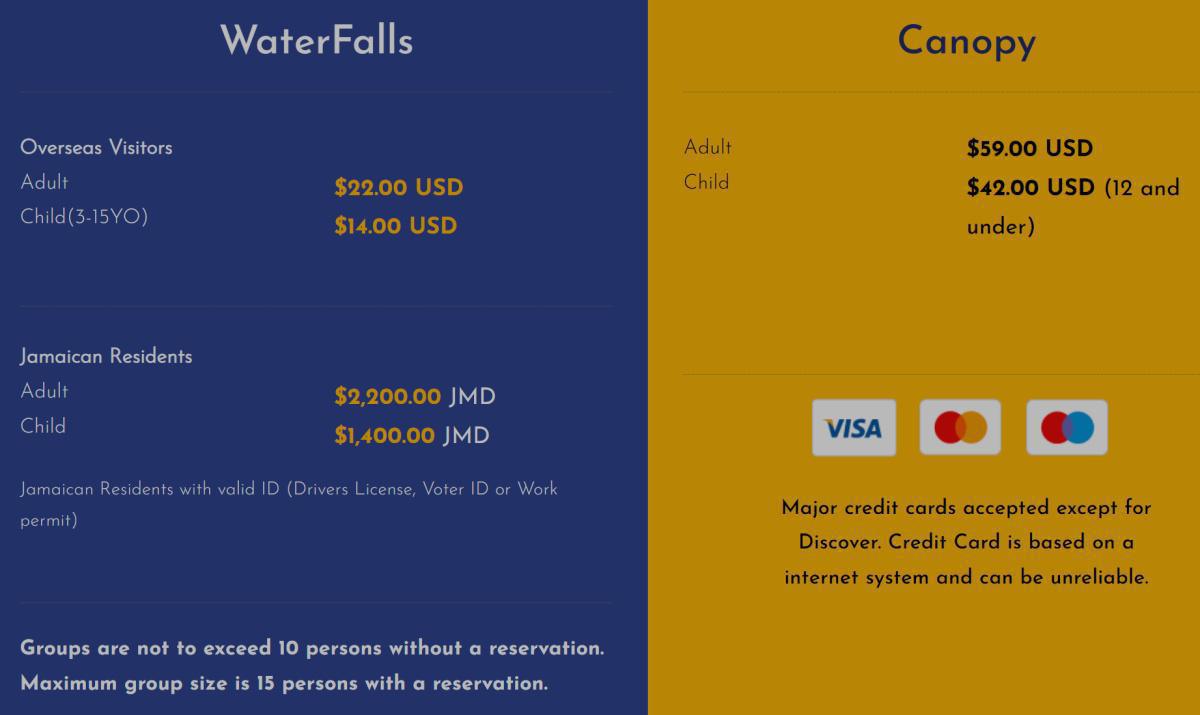Click the major credit cards accepted text

tap(966, 542)
